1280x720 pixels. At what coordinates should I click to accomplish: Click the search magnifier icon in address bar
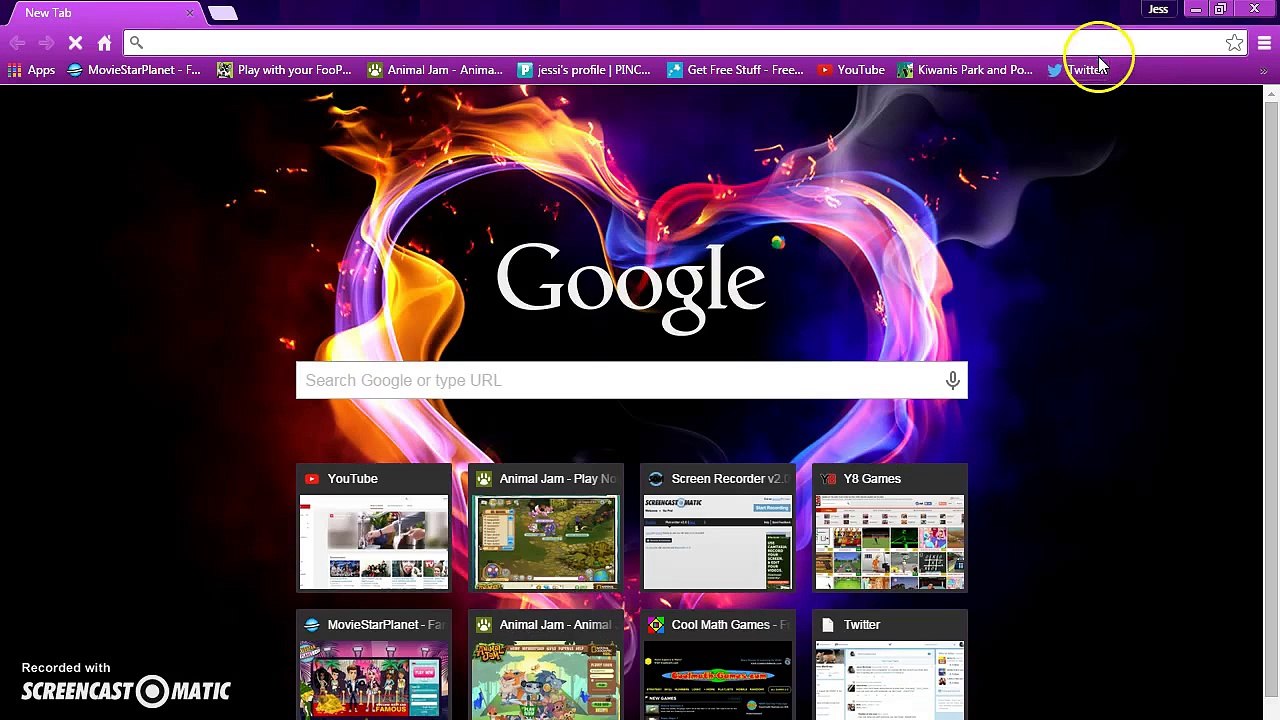pos(136,43)
